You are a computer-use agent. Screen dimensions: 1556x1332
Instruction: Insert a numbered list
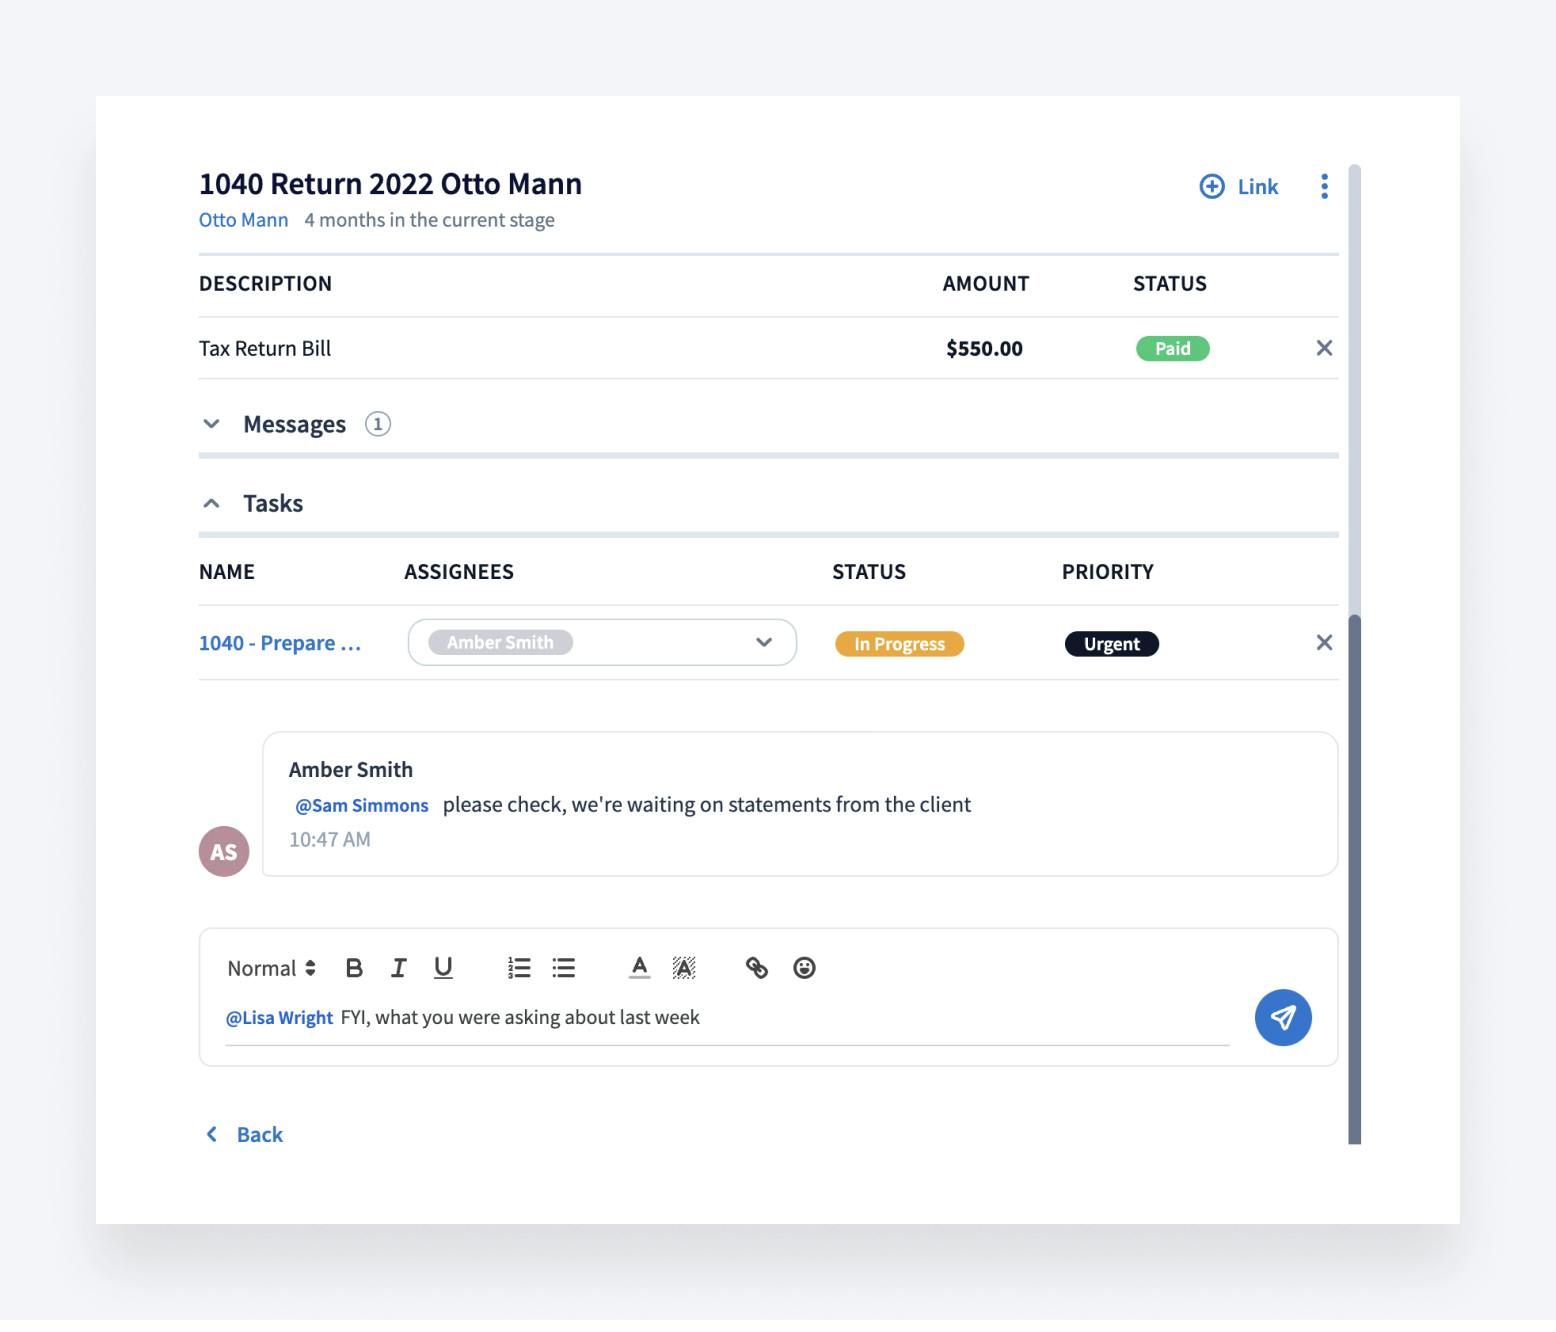pyautogui.click(x=519, y=968)
